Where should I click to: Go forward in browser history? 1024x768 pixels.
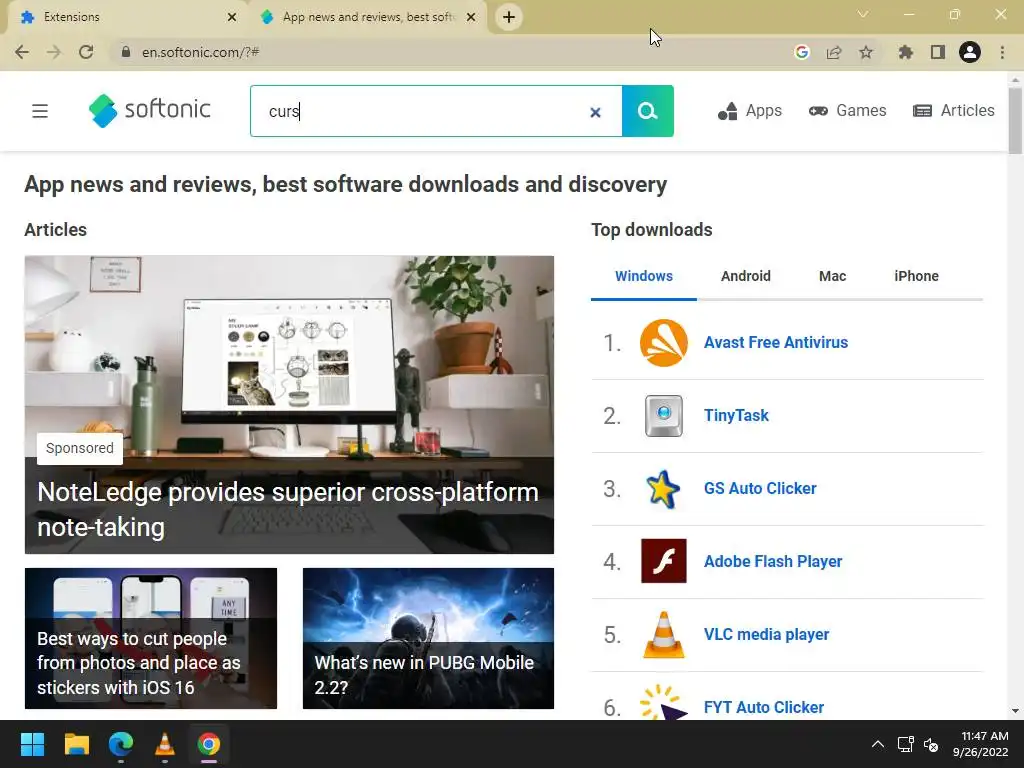pos(54,52)
